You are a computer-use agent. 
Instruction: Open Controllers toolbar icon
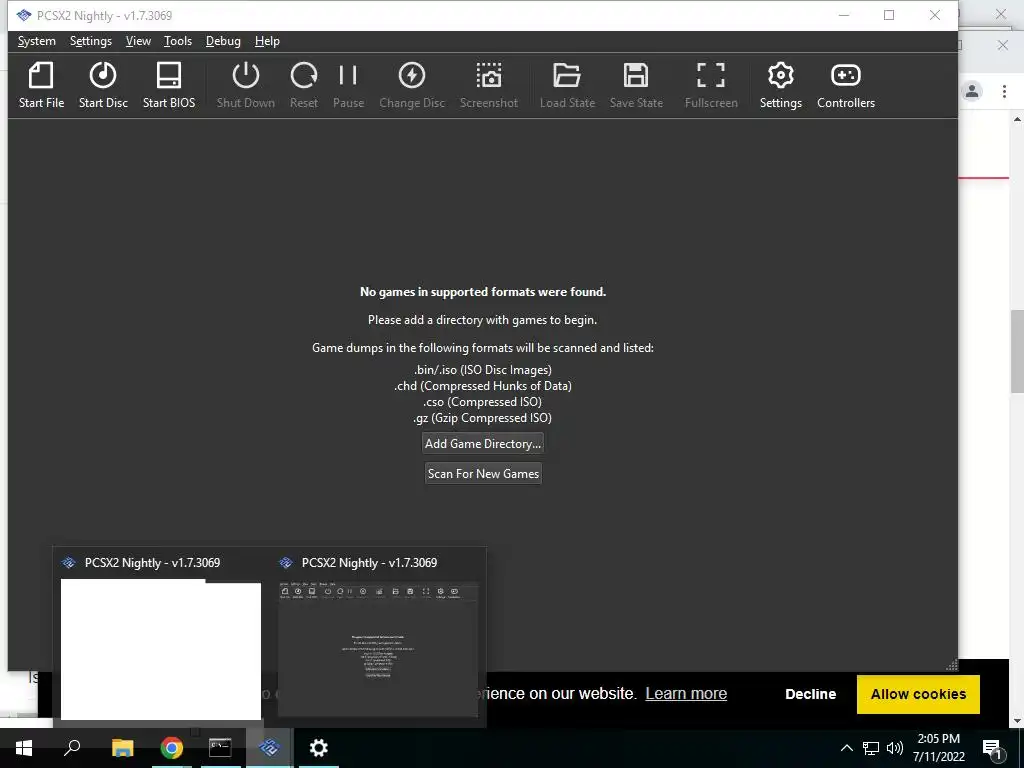tap(846, 85)
